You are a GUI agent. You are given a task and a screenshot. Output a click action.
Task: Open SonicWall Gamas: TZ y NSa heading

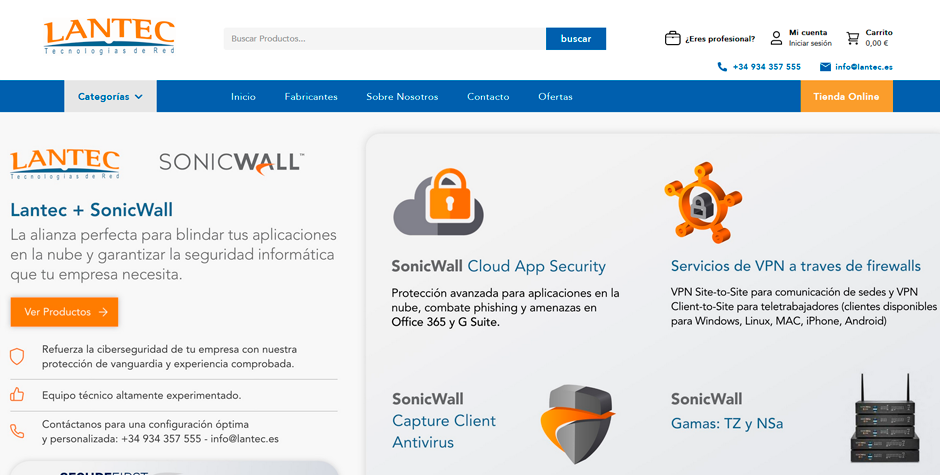(727, 411)
